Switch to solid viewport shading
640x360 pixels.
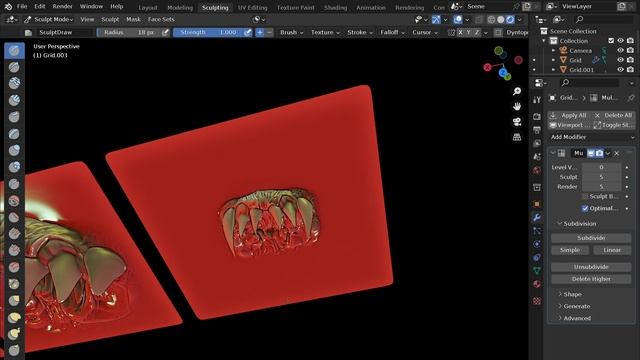pyautogui.click(x=501, y=19)
